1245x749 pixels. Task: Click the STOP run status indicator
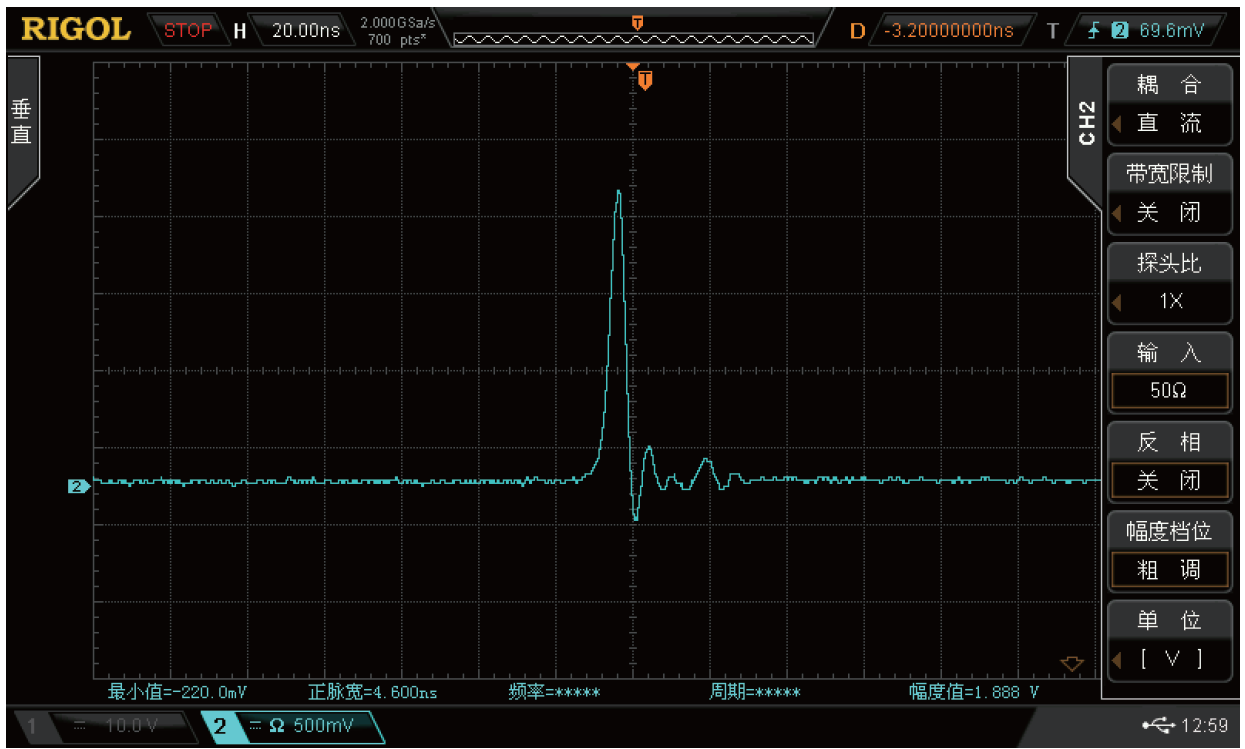(187, 30)
